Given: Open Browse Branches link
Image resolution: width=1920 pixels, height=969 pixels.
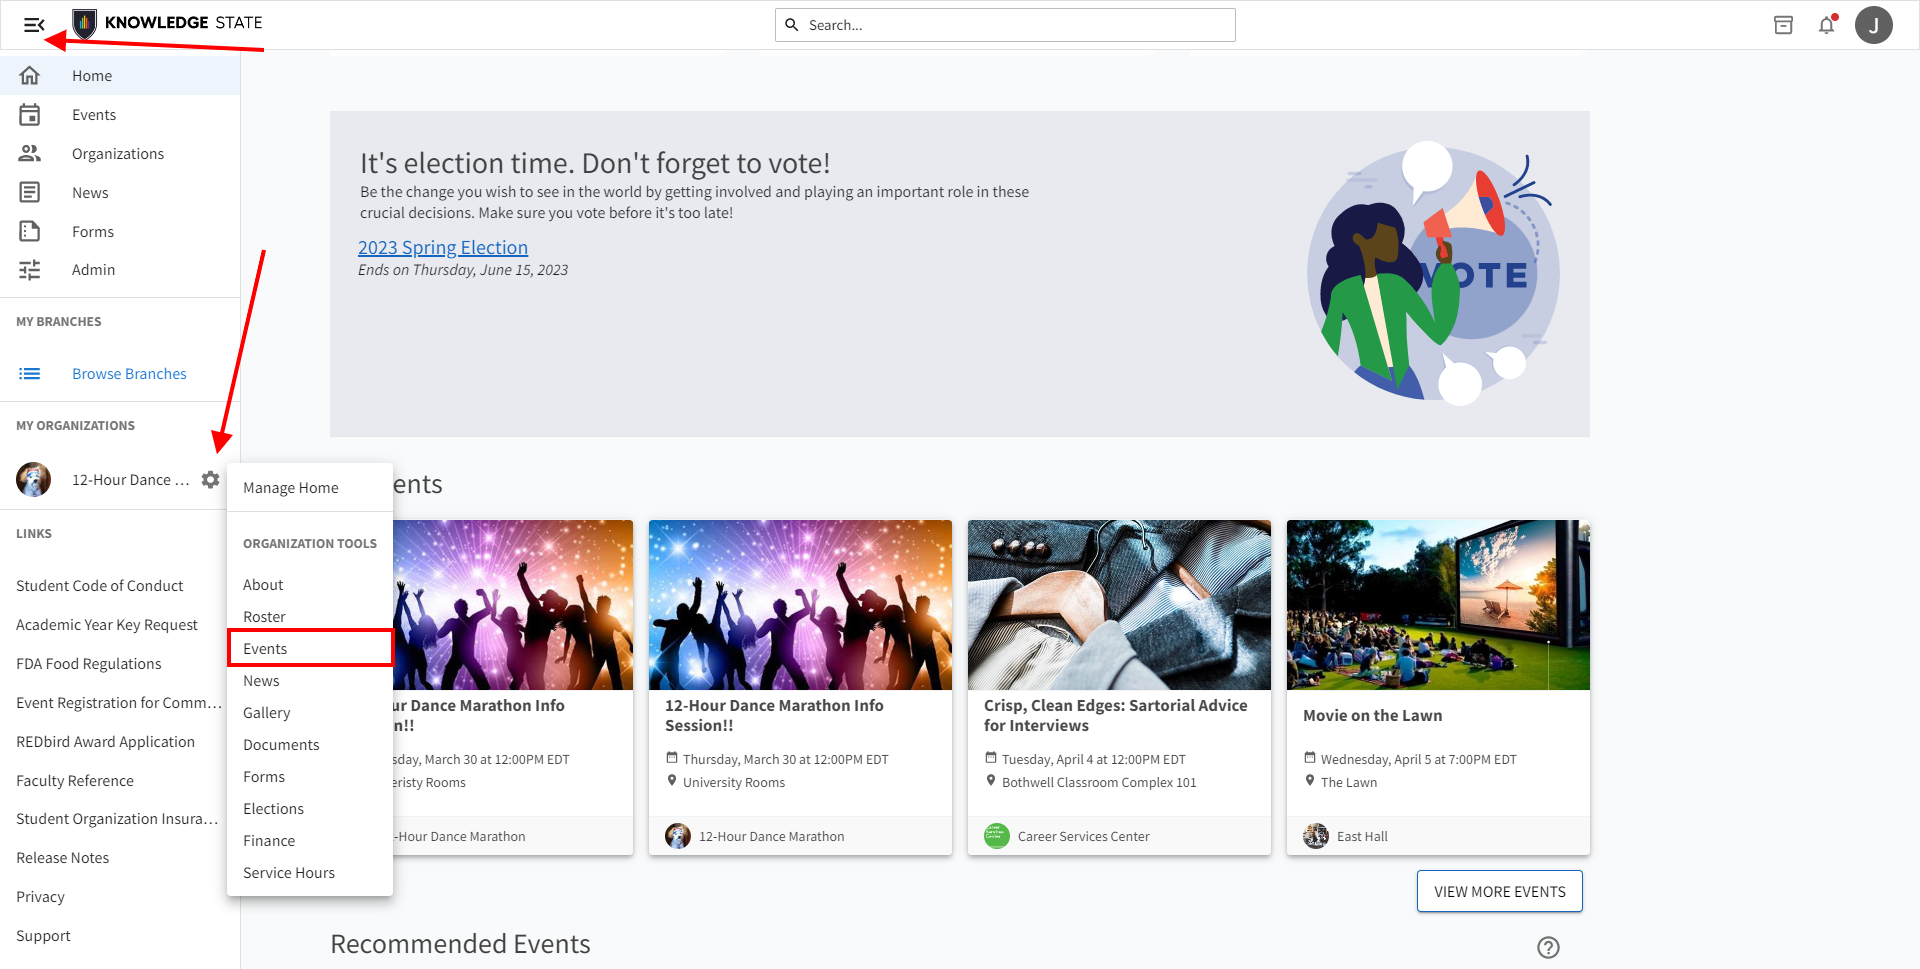Looking at the screenshot, I should tap(129, 374).
